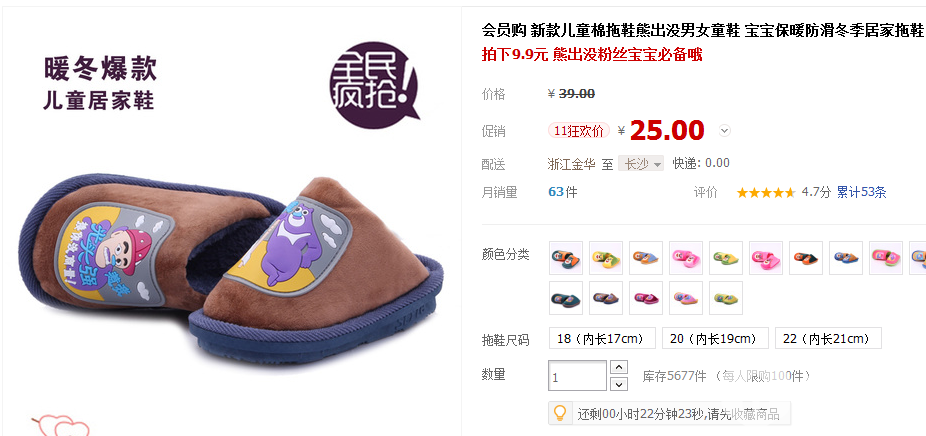Select the maroon slipper color option in the second row

point(645,298)
